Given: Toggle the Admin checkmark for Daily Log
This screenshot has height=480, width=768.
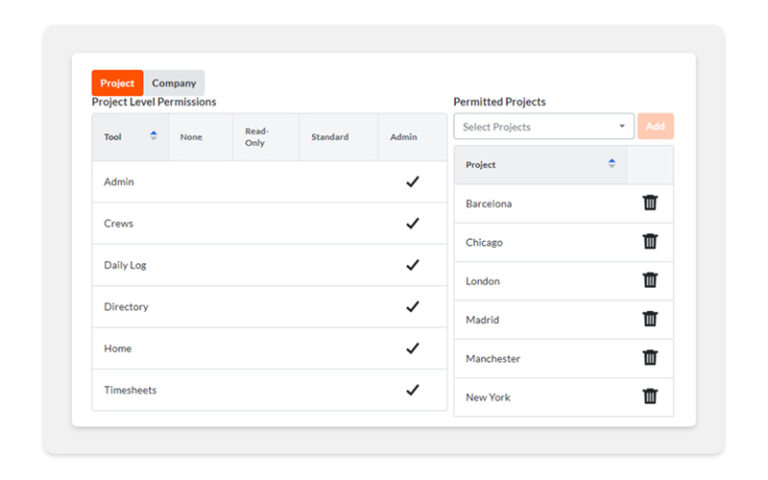Looking at the screenshot, I should click(412, 265).
